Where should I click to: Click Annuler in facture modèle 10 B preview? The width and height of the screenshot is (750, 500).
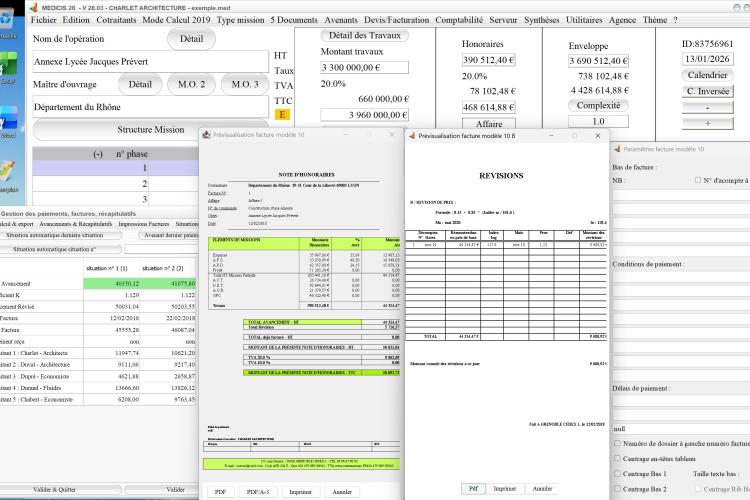click(542, 489)
